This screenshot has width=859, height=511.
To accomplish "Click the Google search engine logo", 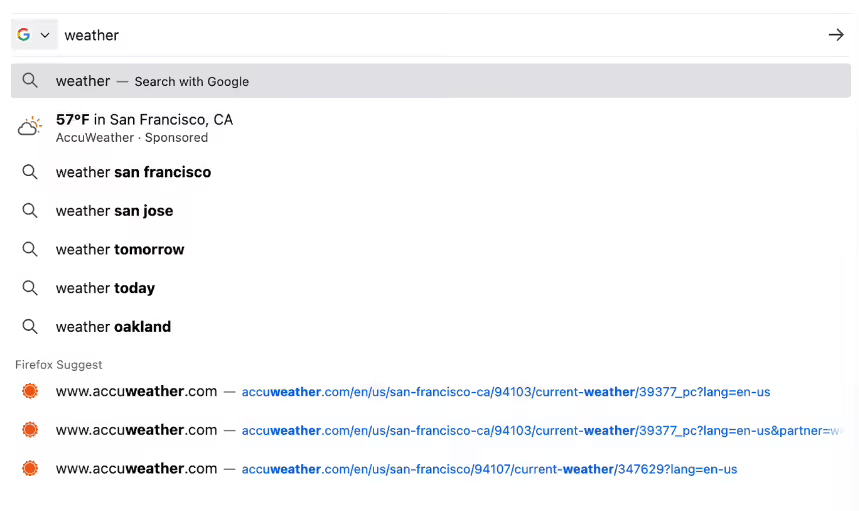I will coord(24,35).
